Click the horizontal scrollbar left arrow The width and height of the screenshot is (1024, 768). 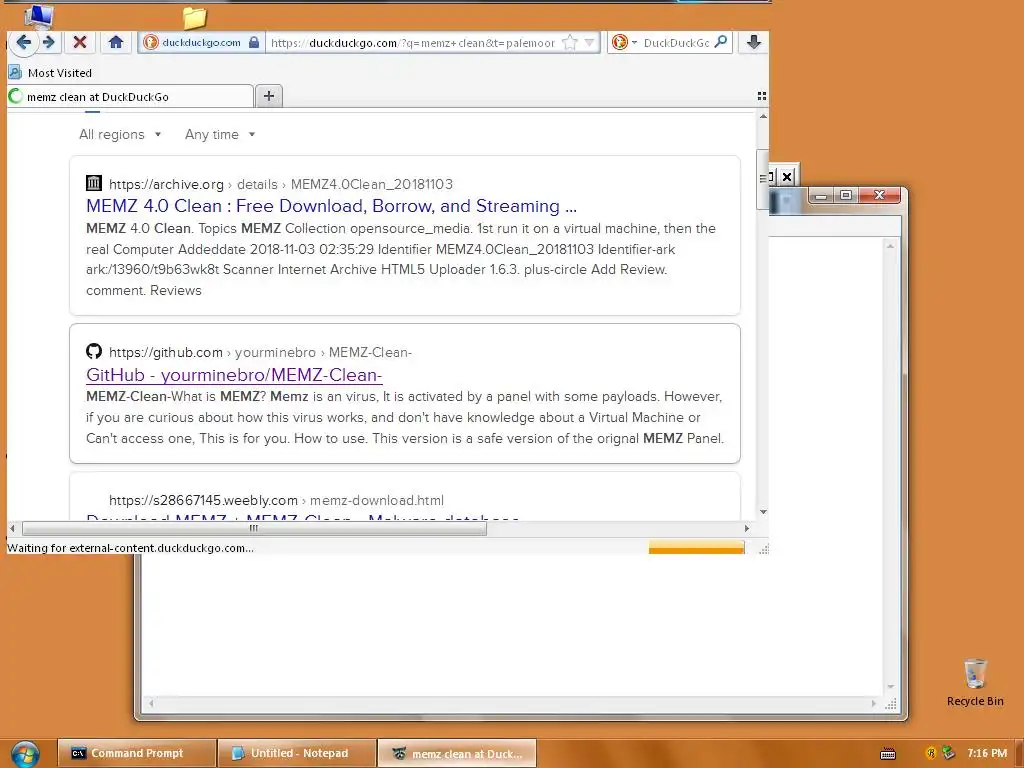coord(12,528)
